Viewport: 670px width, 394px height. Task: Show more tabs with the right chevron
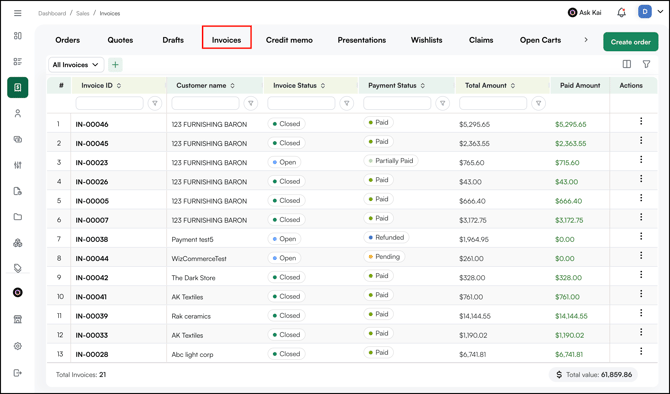[586, 40]
